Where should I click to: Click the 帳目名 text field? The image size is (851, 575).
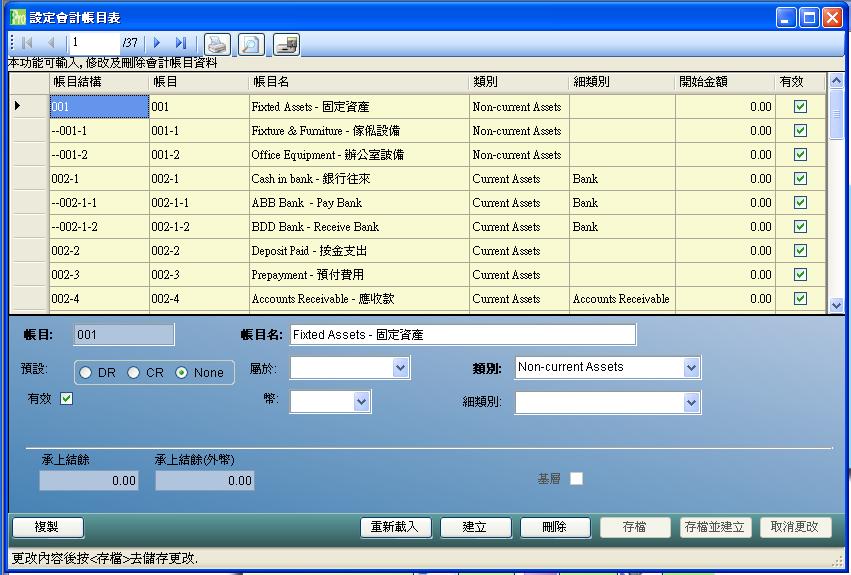pos(462,335)
